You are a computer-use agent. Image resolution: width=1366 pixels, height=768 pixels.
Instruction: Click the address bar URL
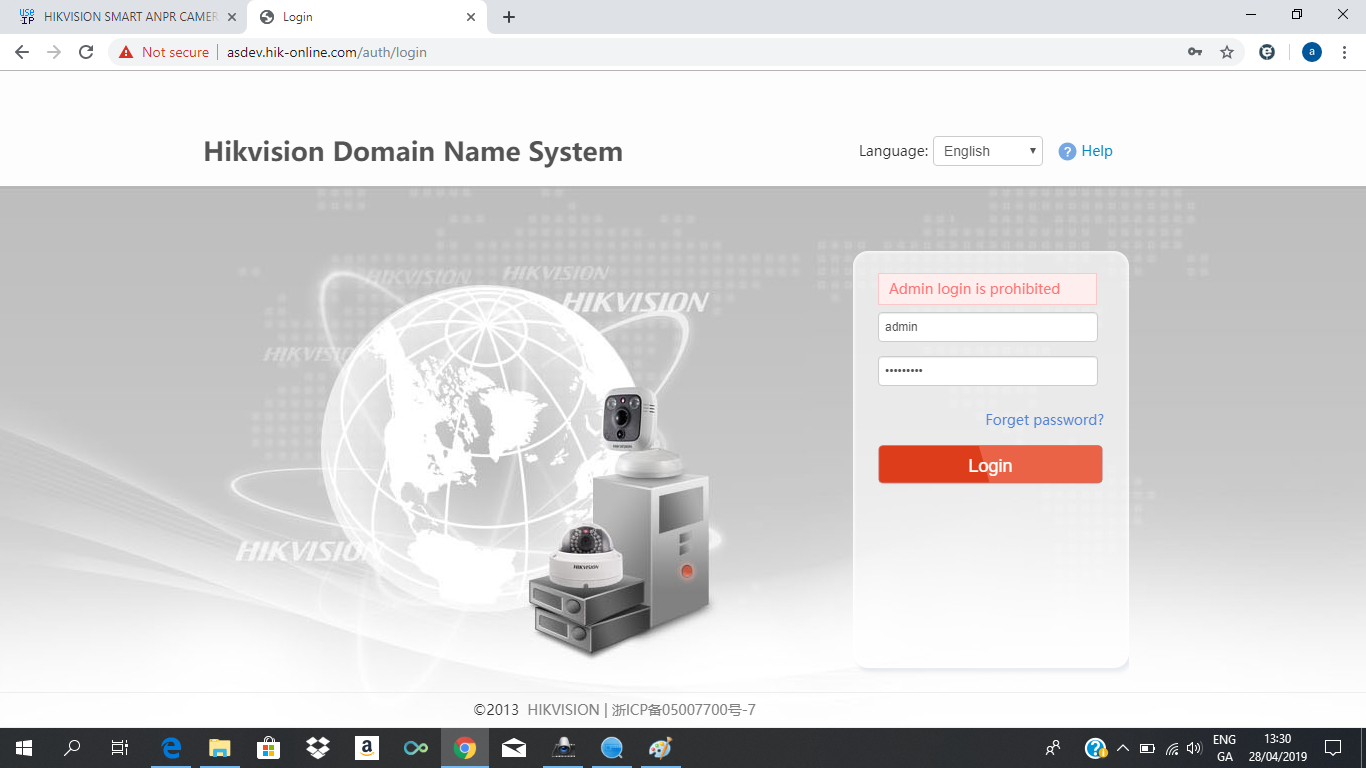tap(327, 52)
